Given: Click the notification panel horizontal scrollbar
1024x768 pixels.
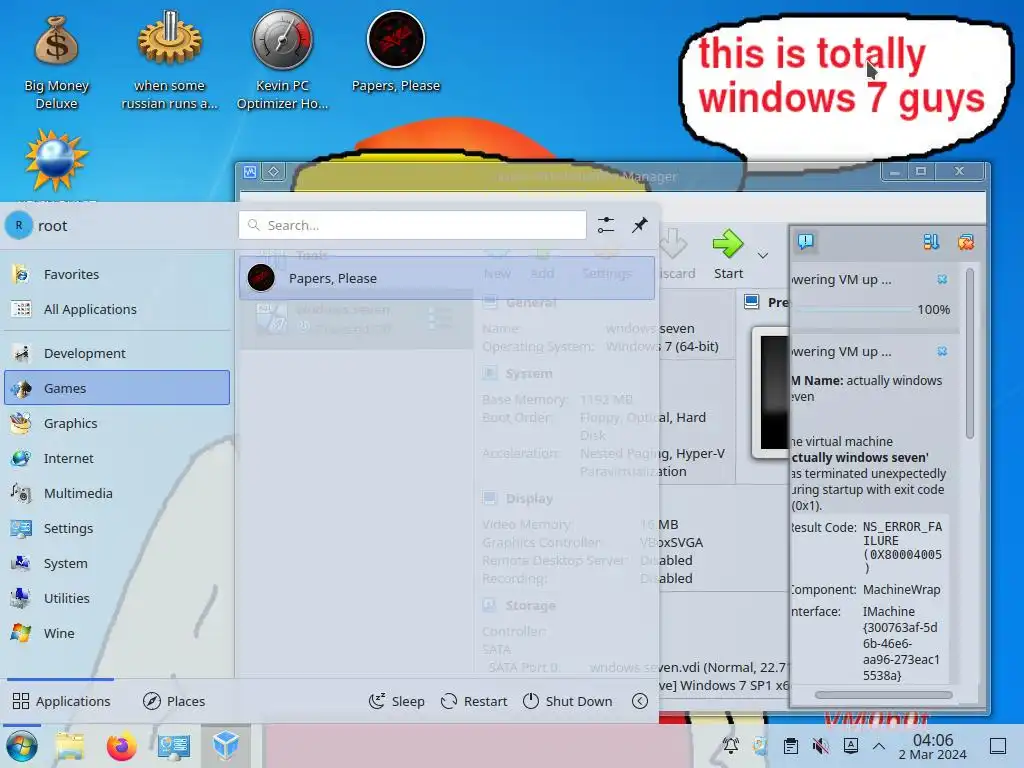Looking at the screenshot, I should (x=884, y=695).
